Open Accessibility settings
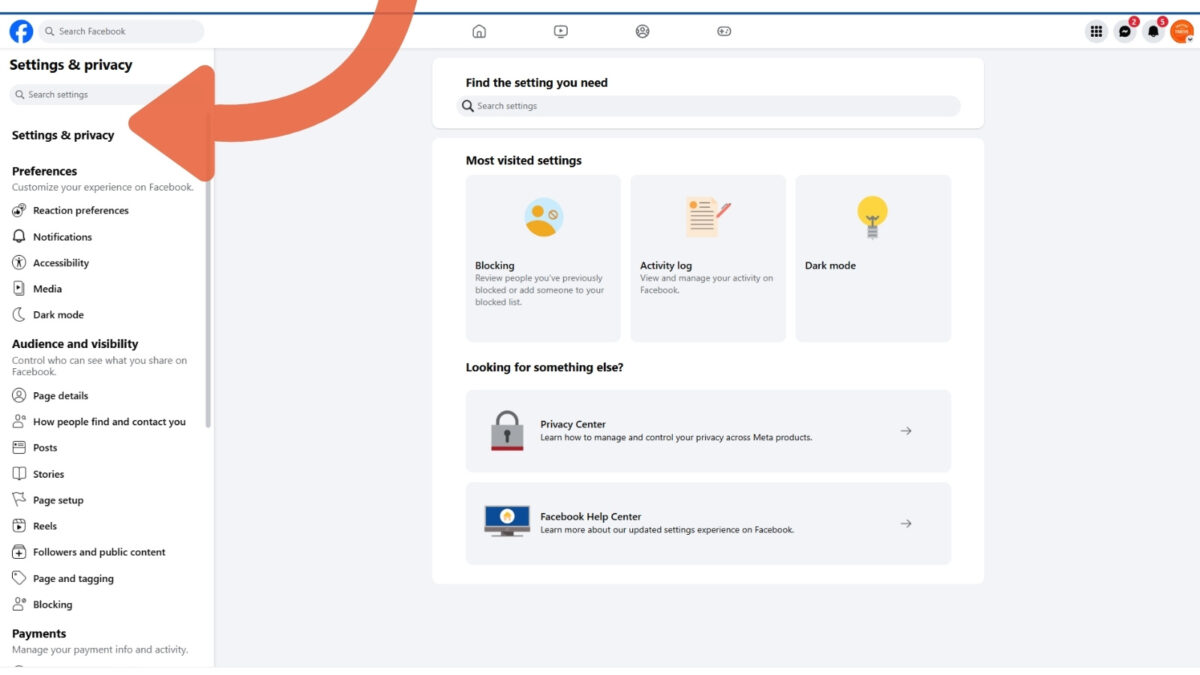Viewport: 1200px width, 675px height. tap(61, 263)
